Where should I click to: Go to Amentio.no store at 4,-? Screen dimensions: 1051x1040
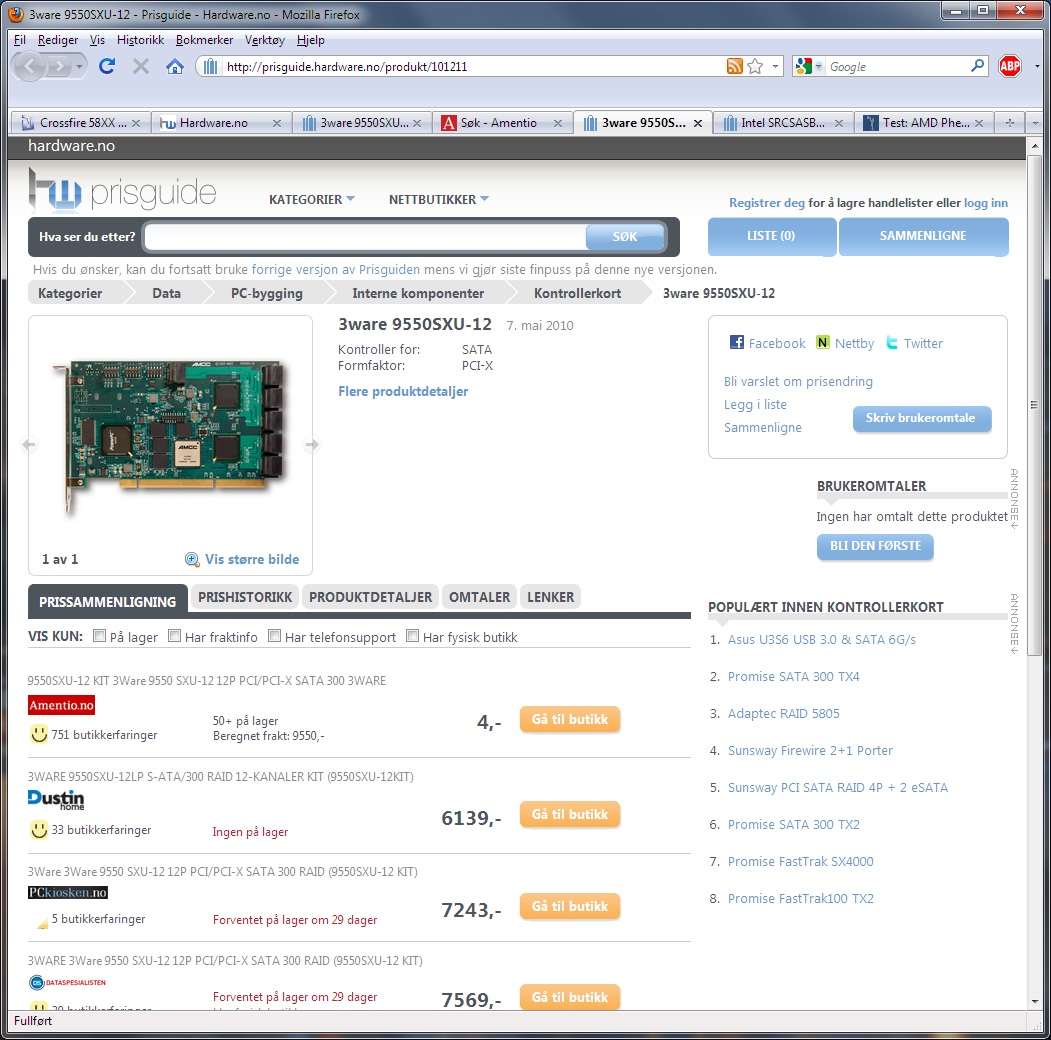pos(570,720)
